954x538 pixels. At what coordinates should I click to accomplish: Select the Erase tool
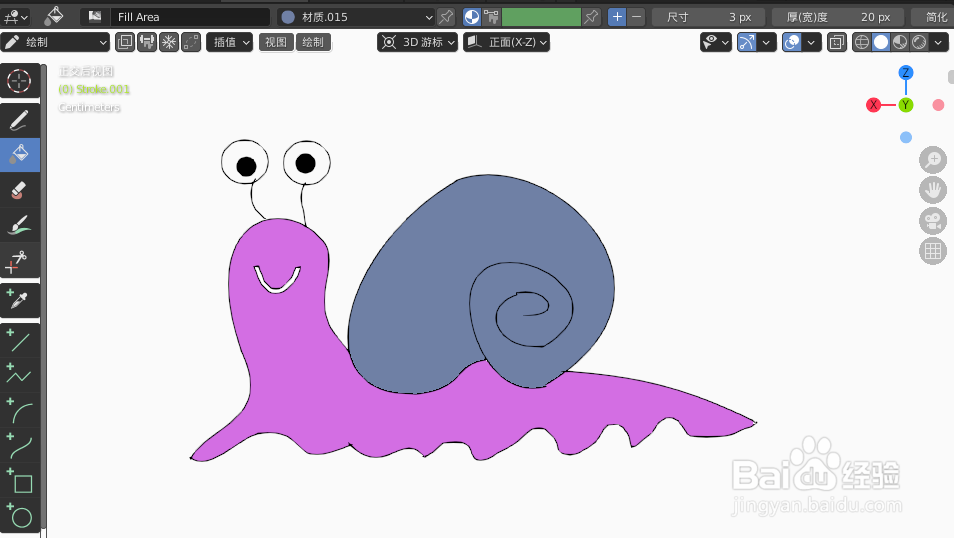[19, 190]
